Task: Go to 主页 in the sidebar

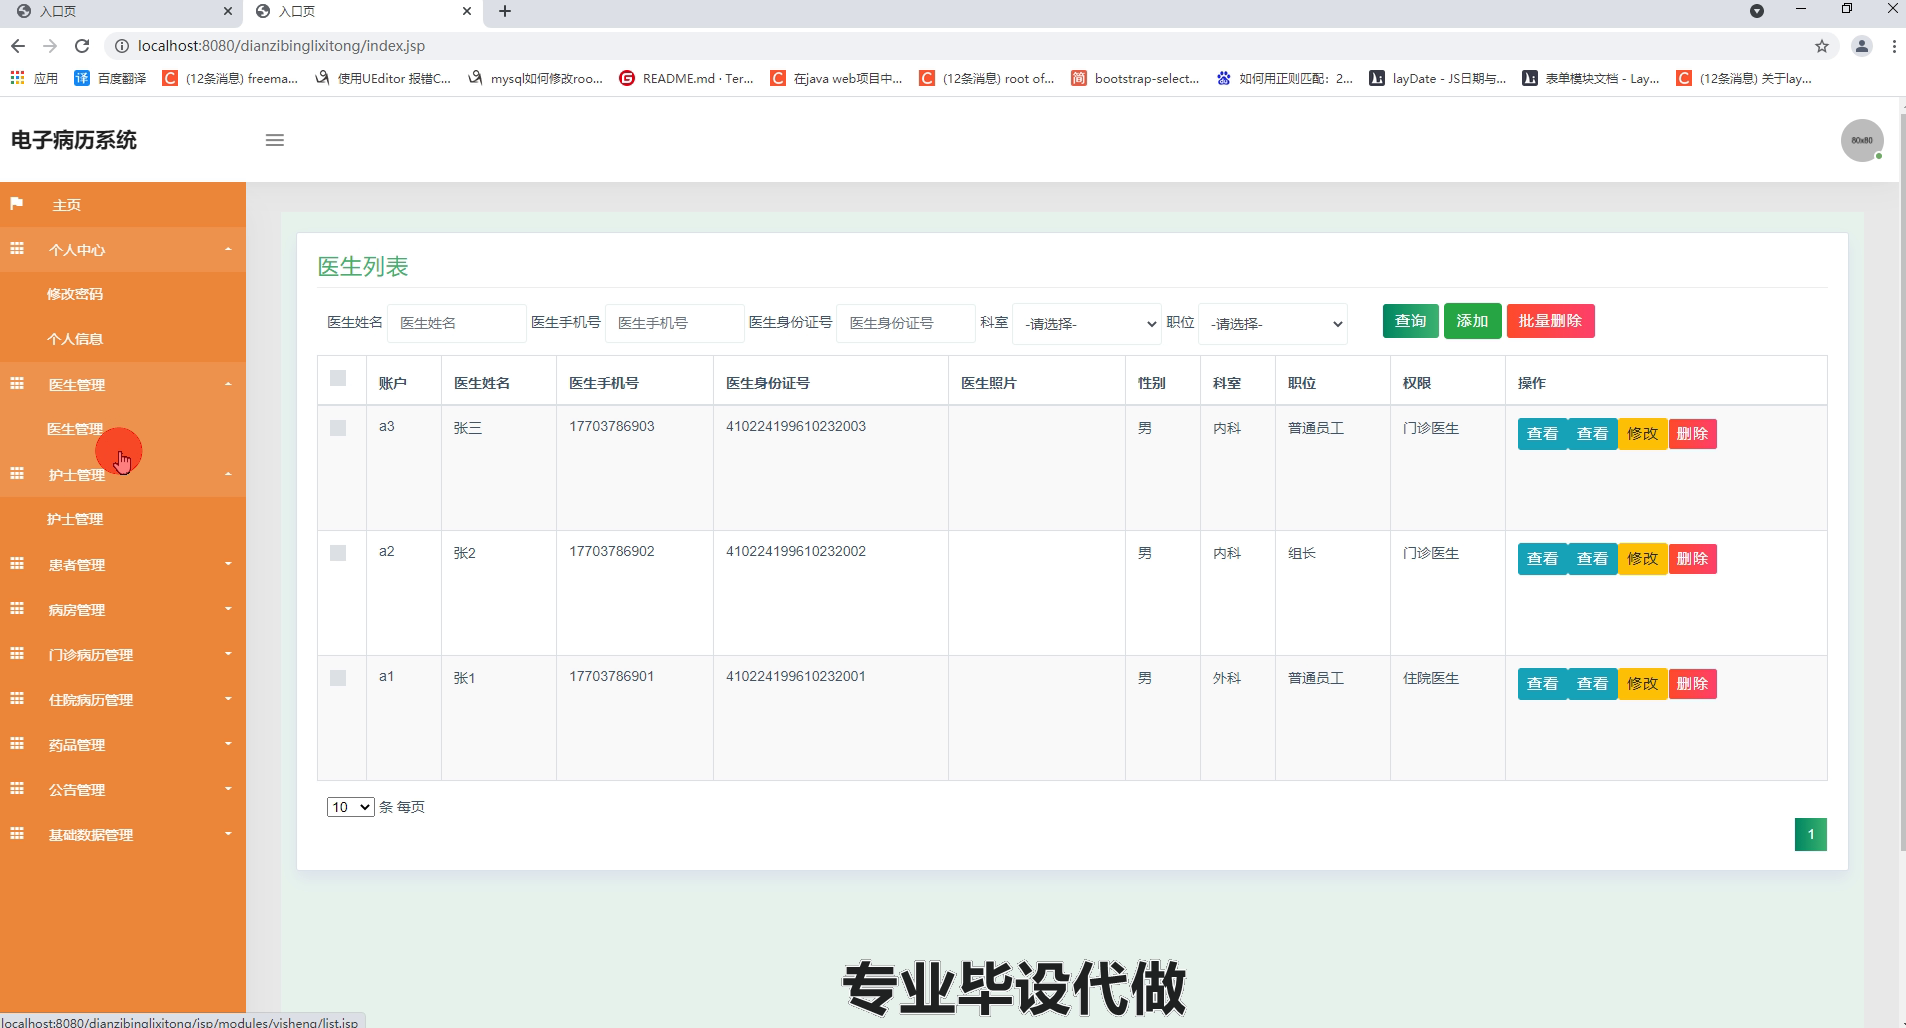Action: 66,205
